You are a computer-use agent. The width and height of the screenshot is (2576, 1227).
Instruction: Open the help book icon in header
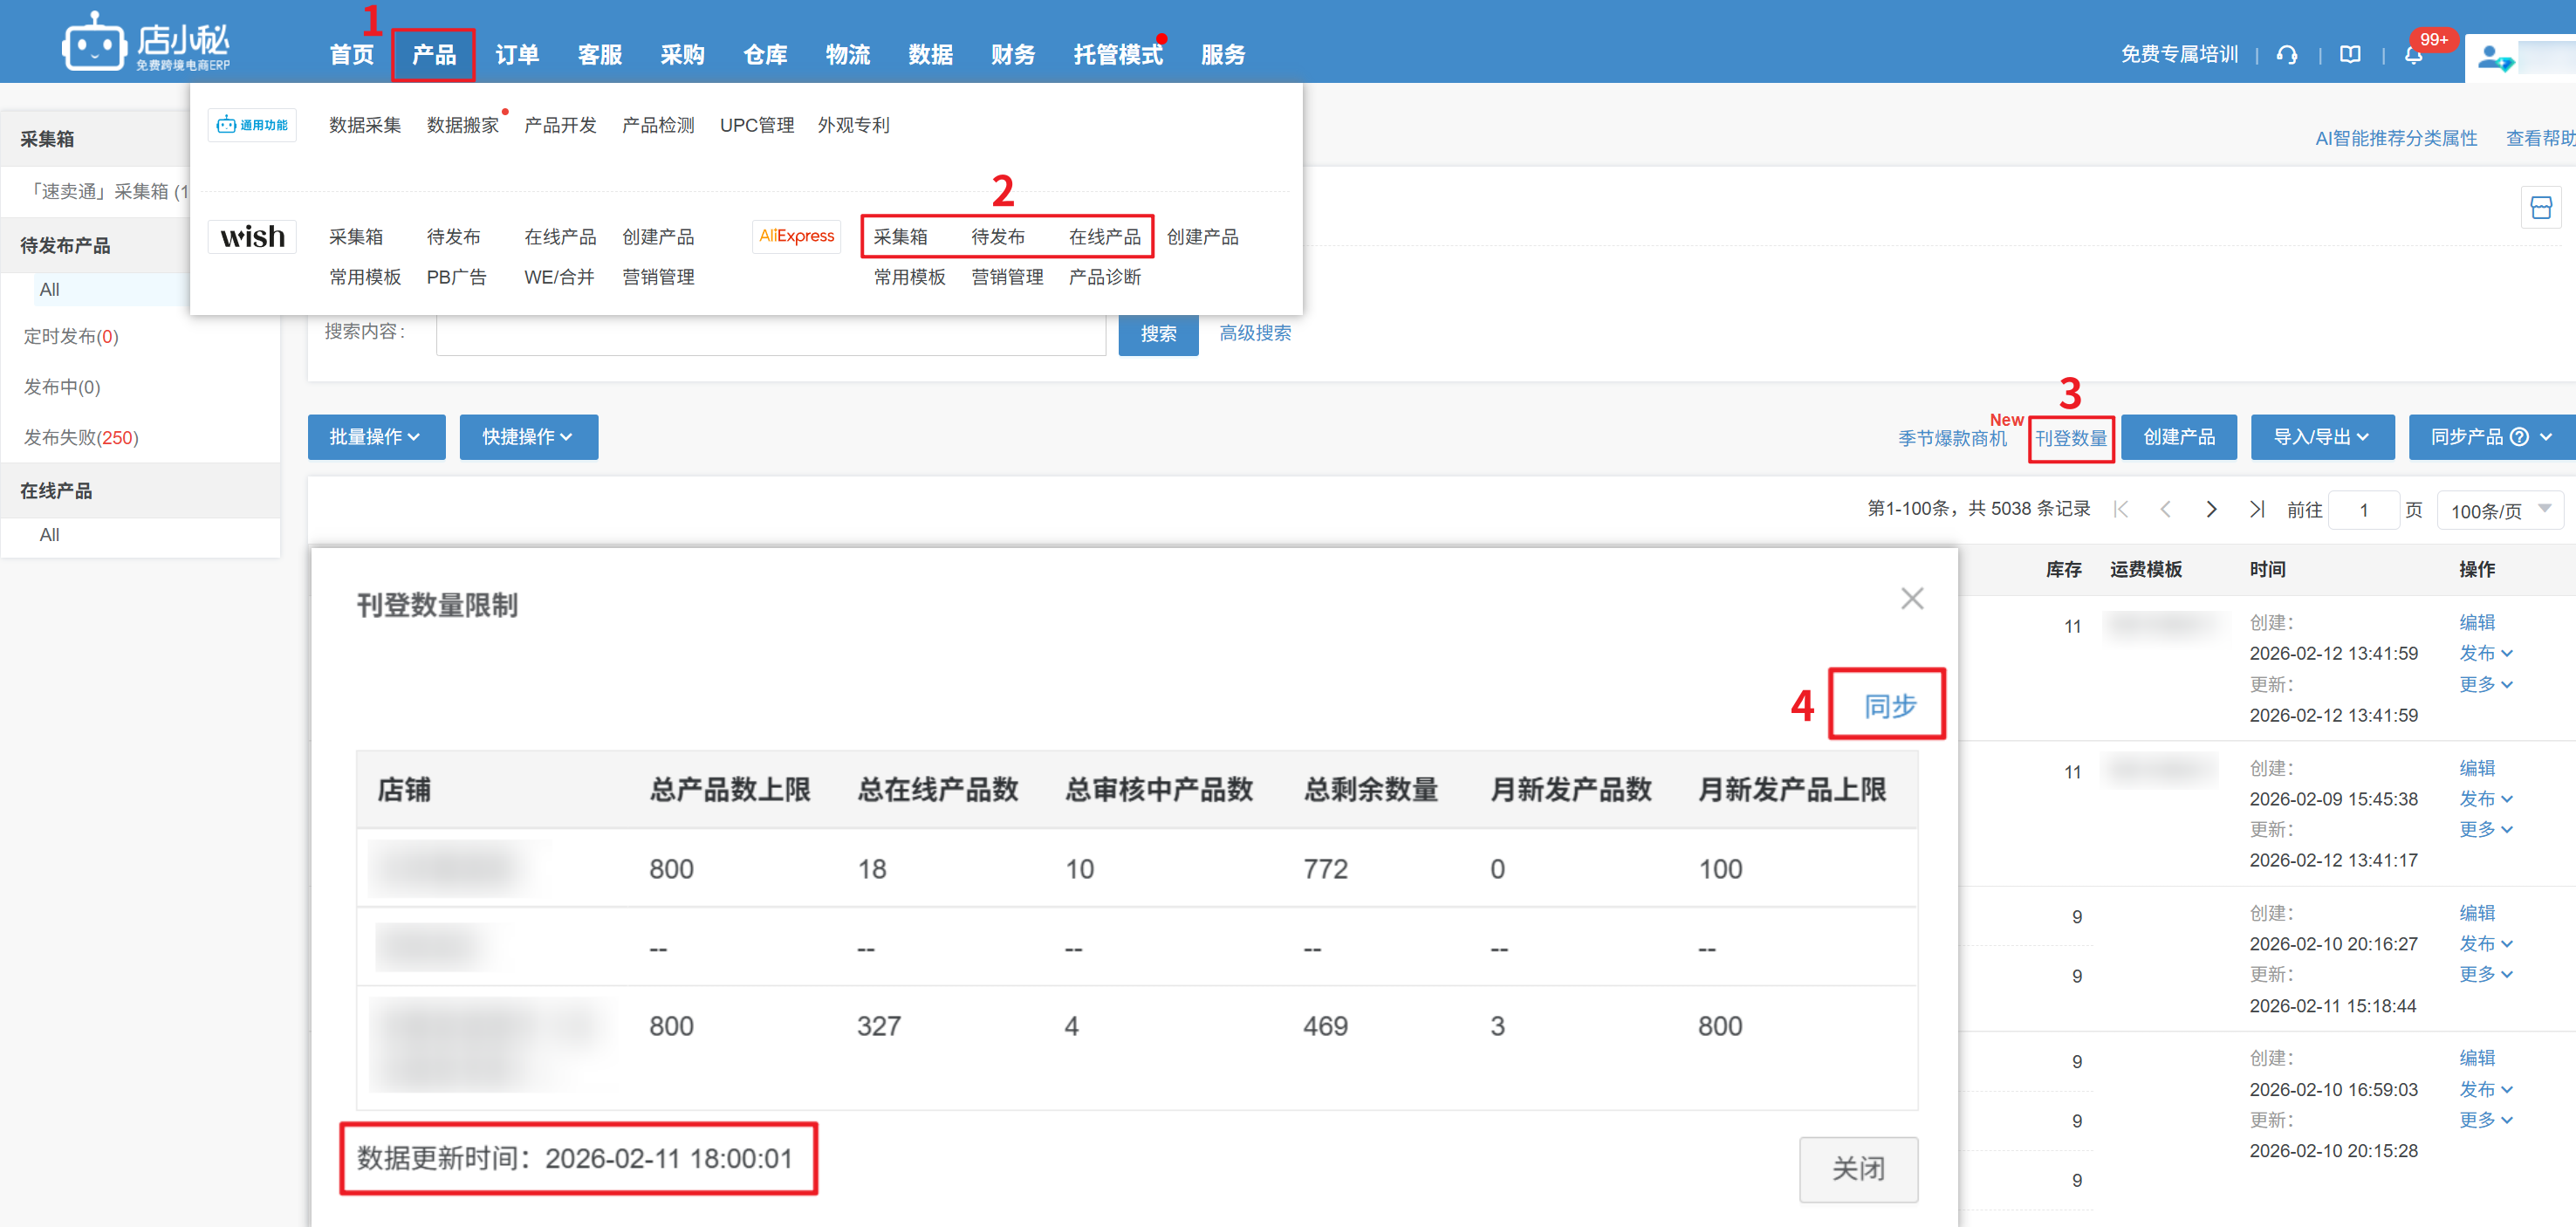point(2350,55)
